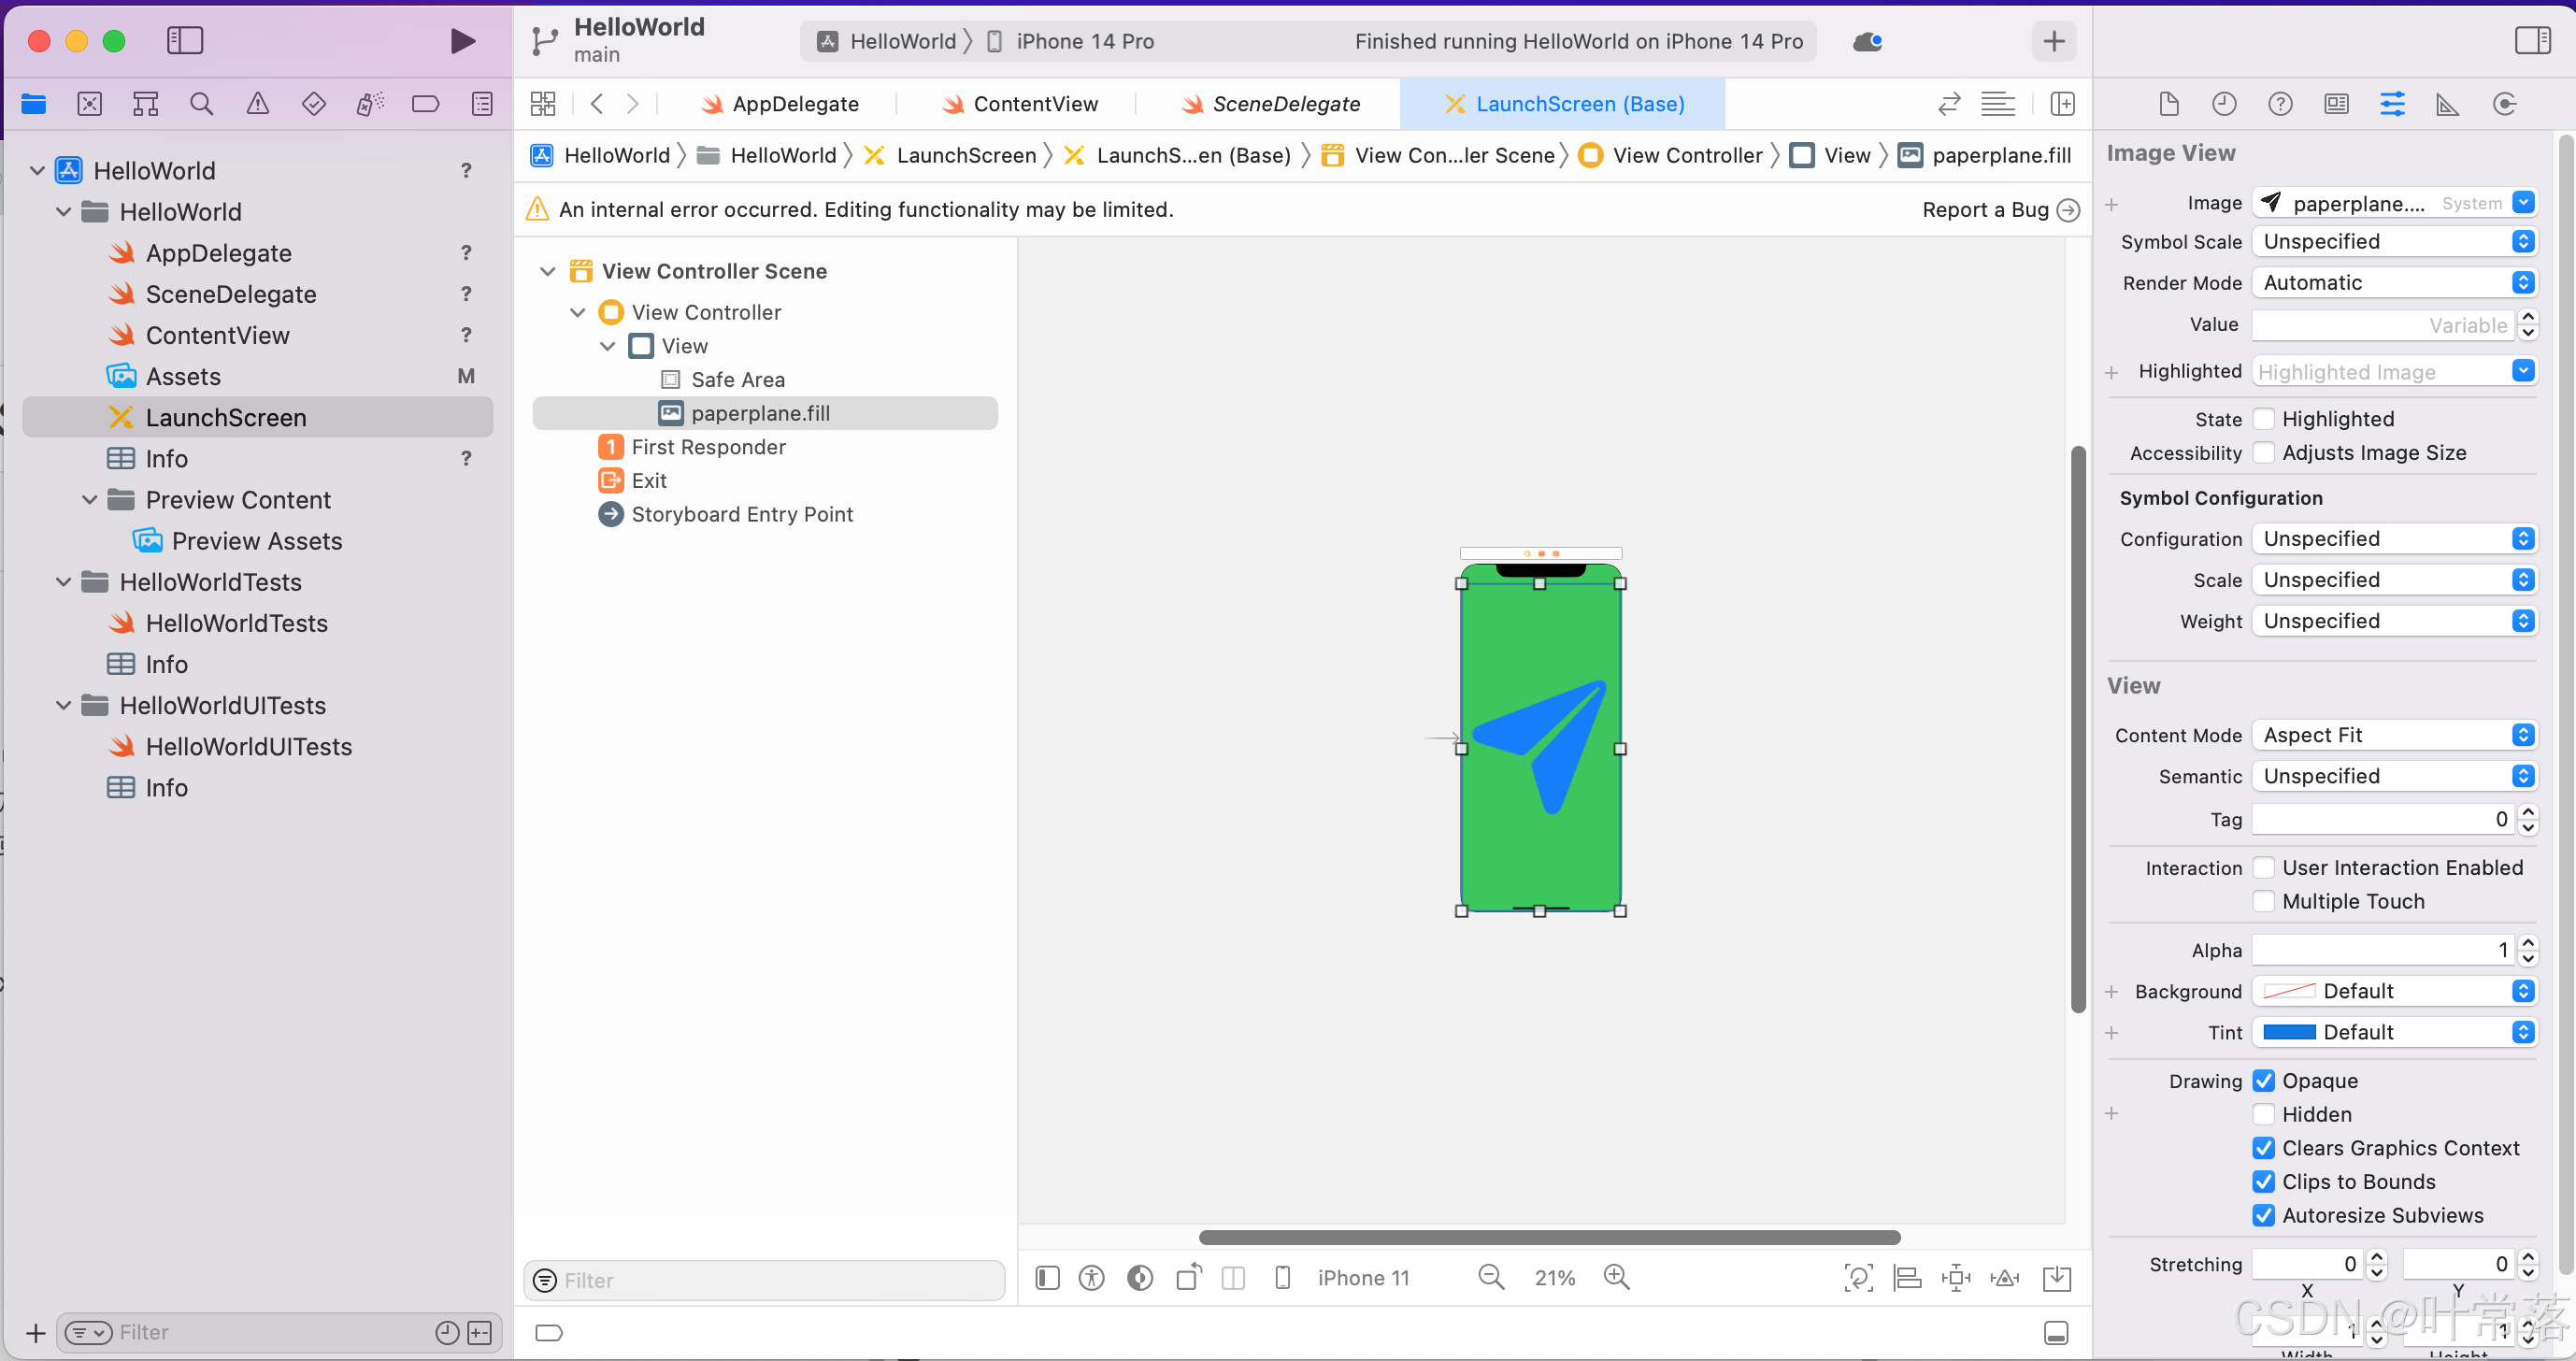Open the Debug navigator icon

370,104
